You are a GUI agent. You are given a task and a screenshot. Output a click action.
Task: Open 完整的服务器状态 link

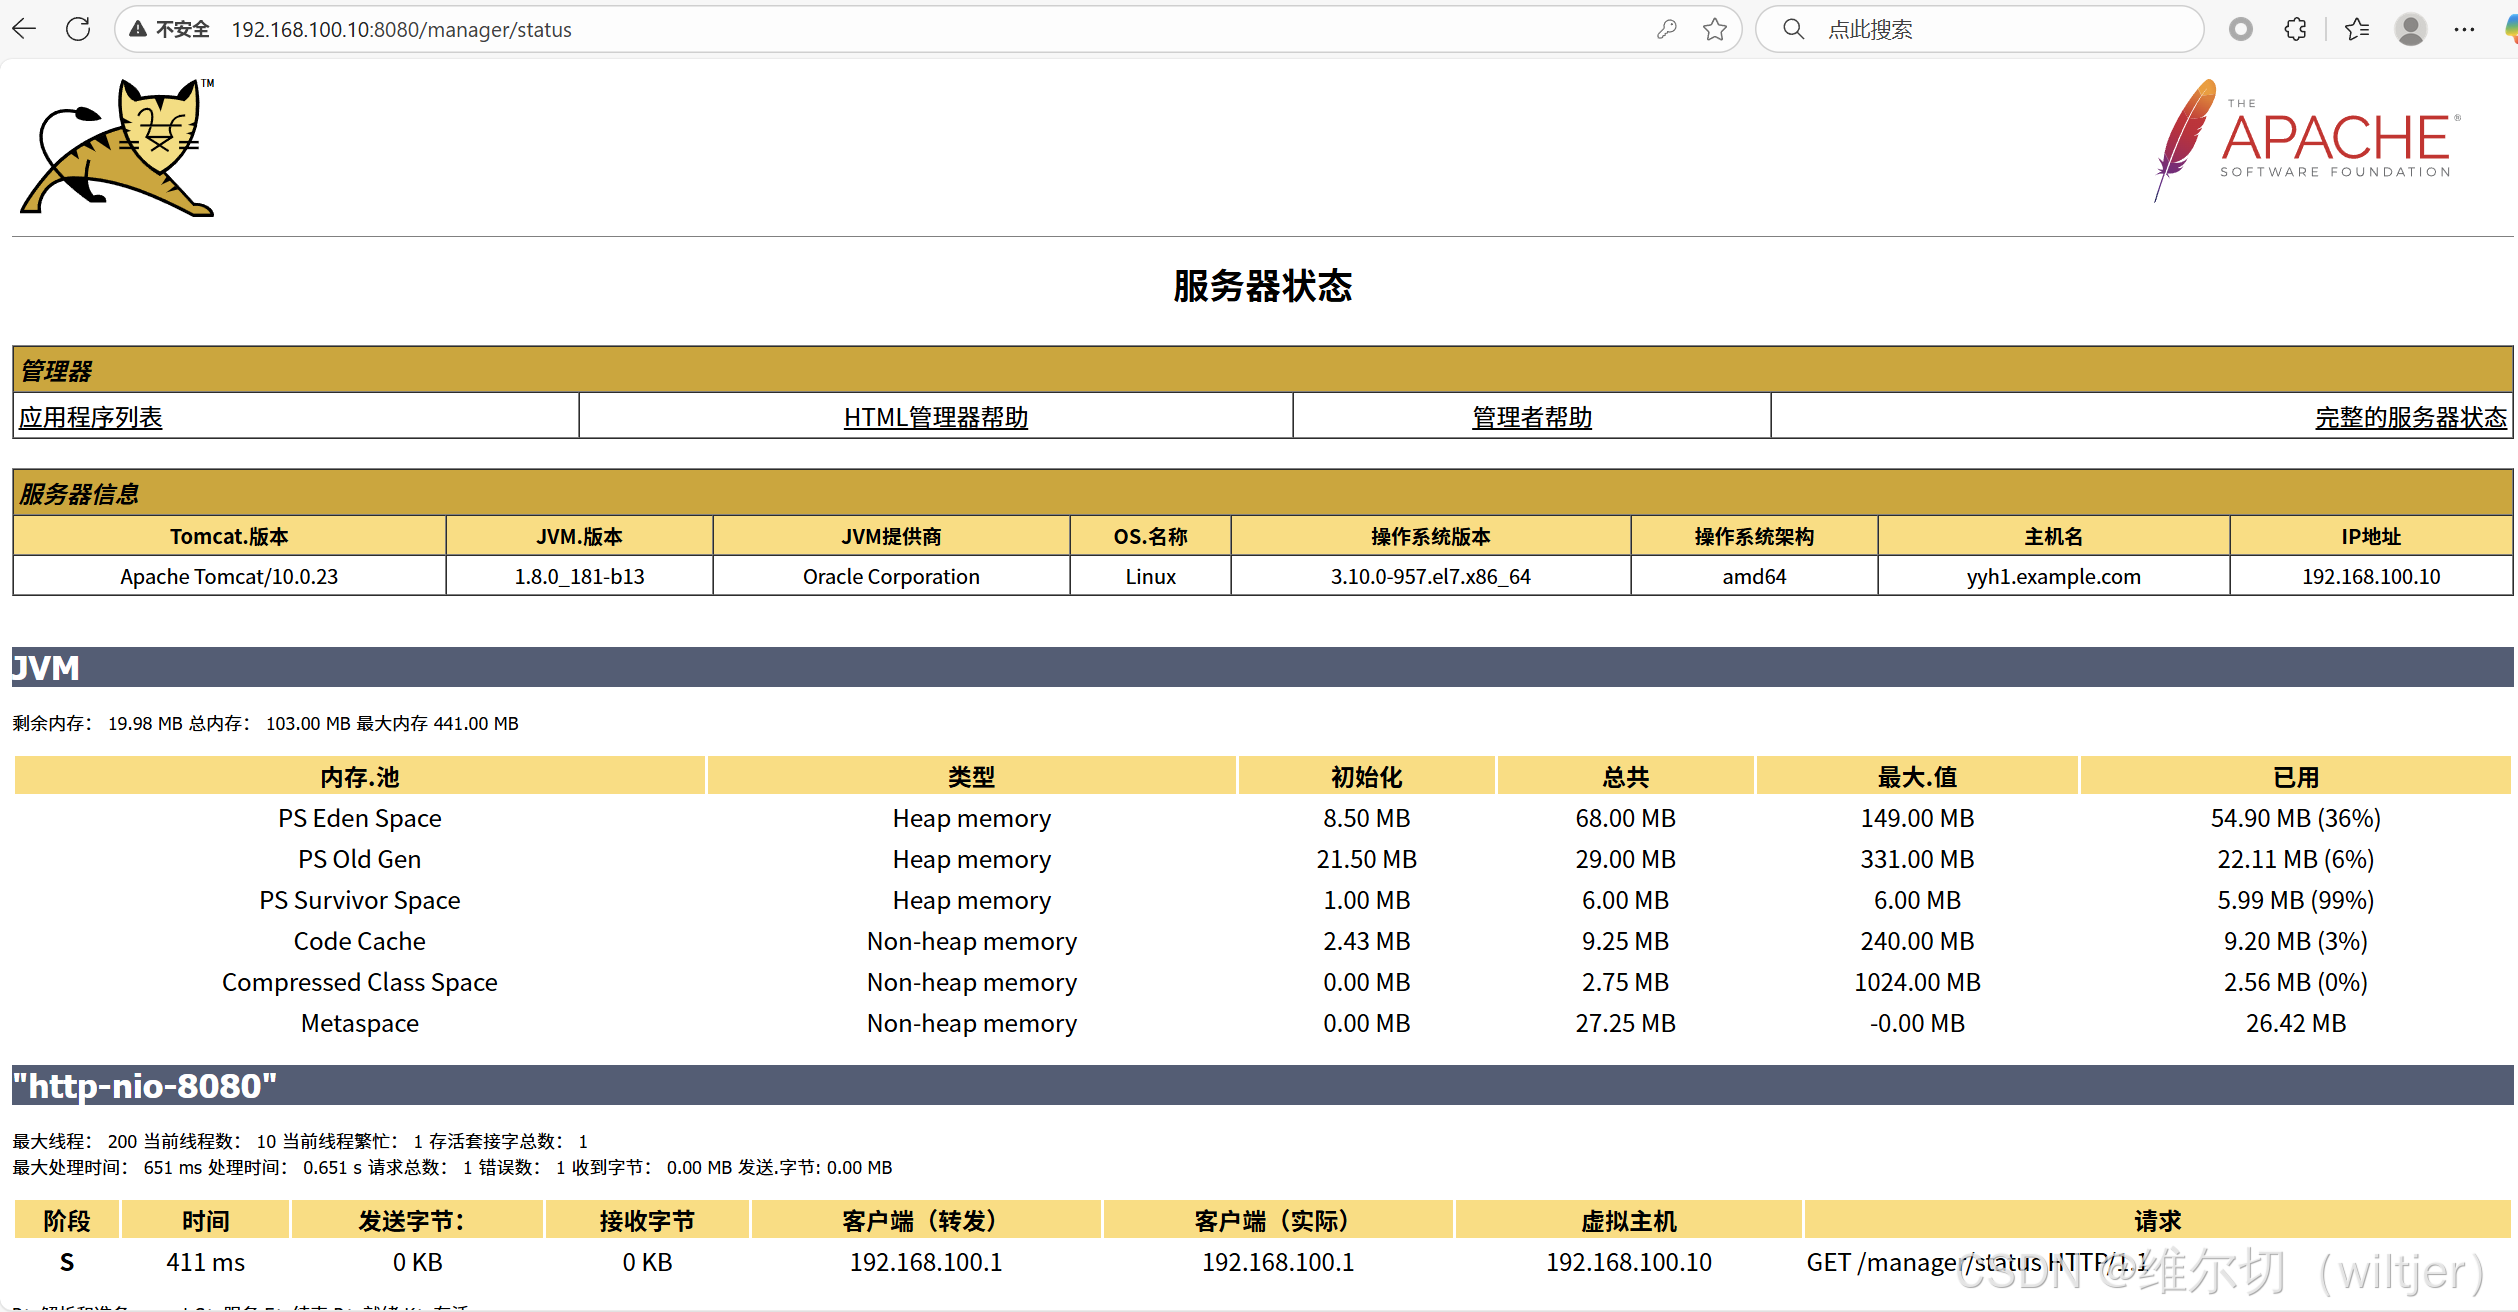[2411, 417]
